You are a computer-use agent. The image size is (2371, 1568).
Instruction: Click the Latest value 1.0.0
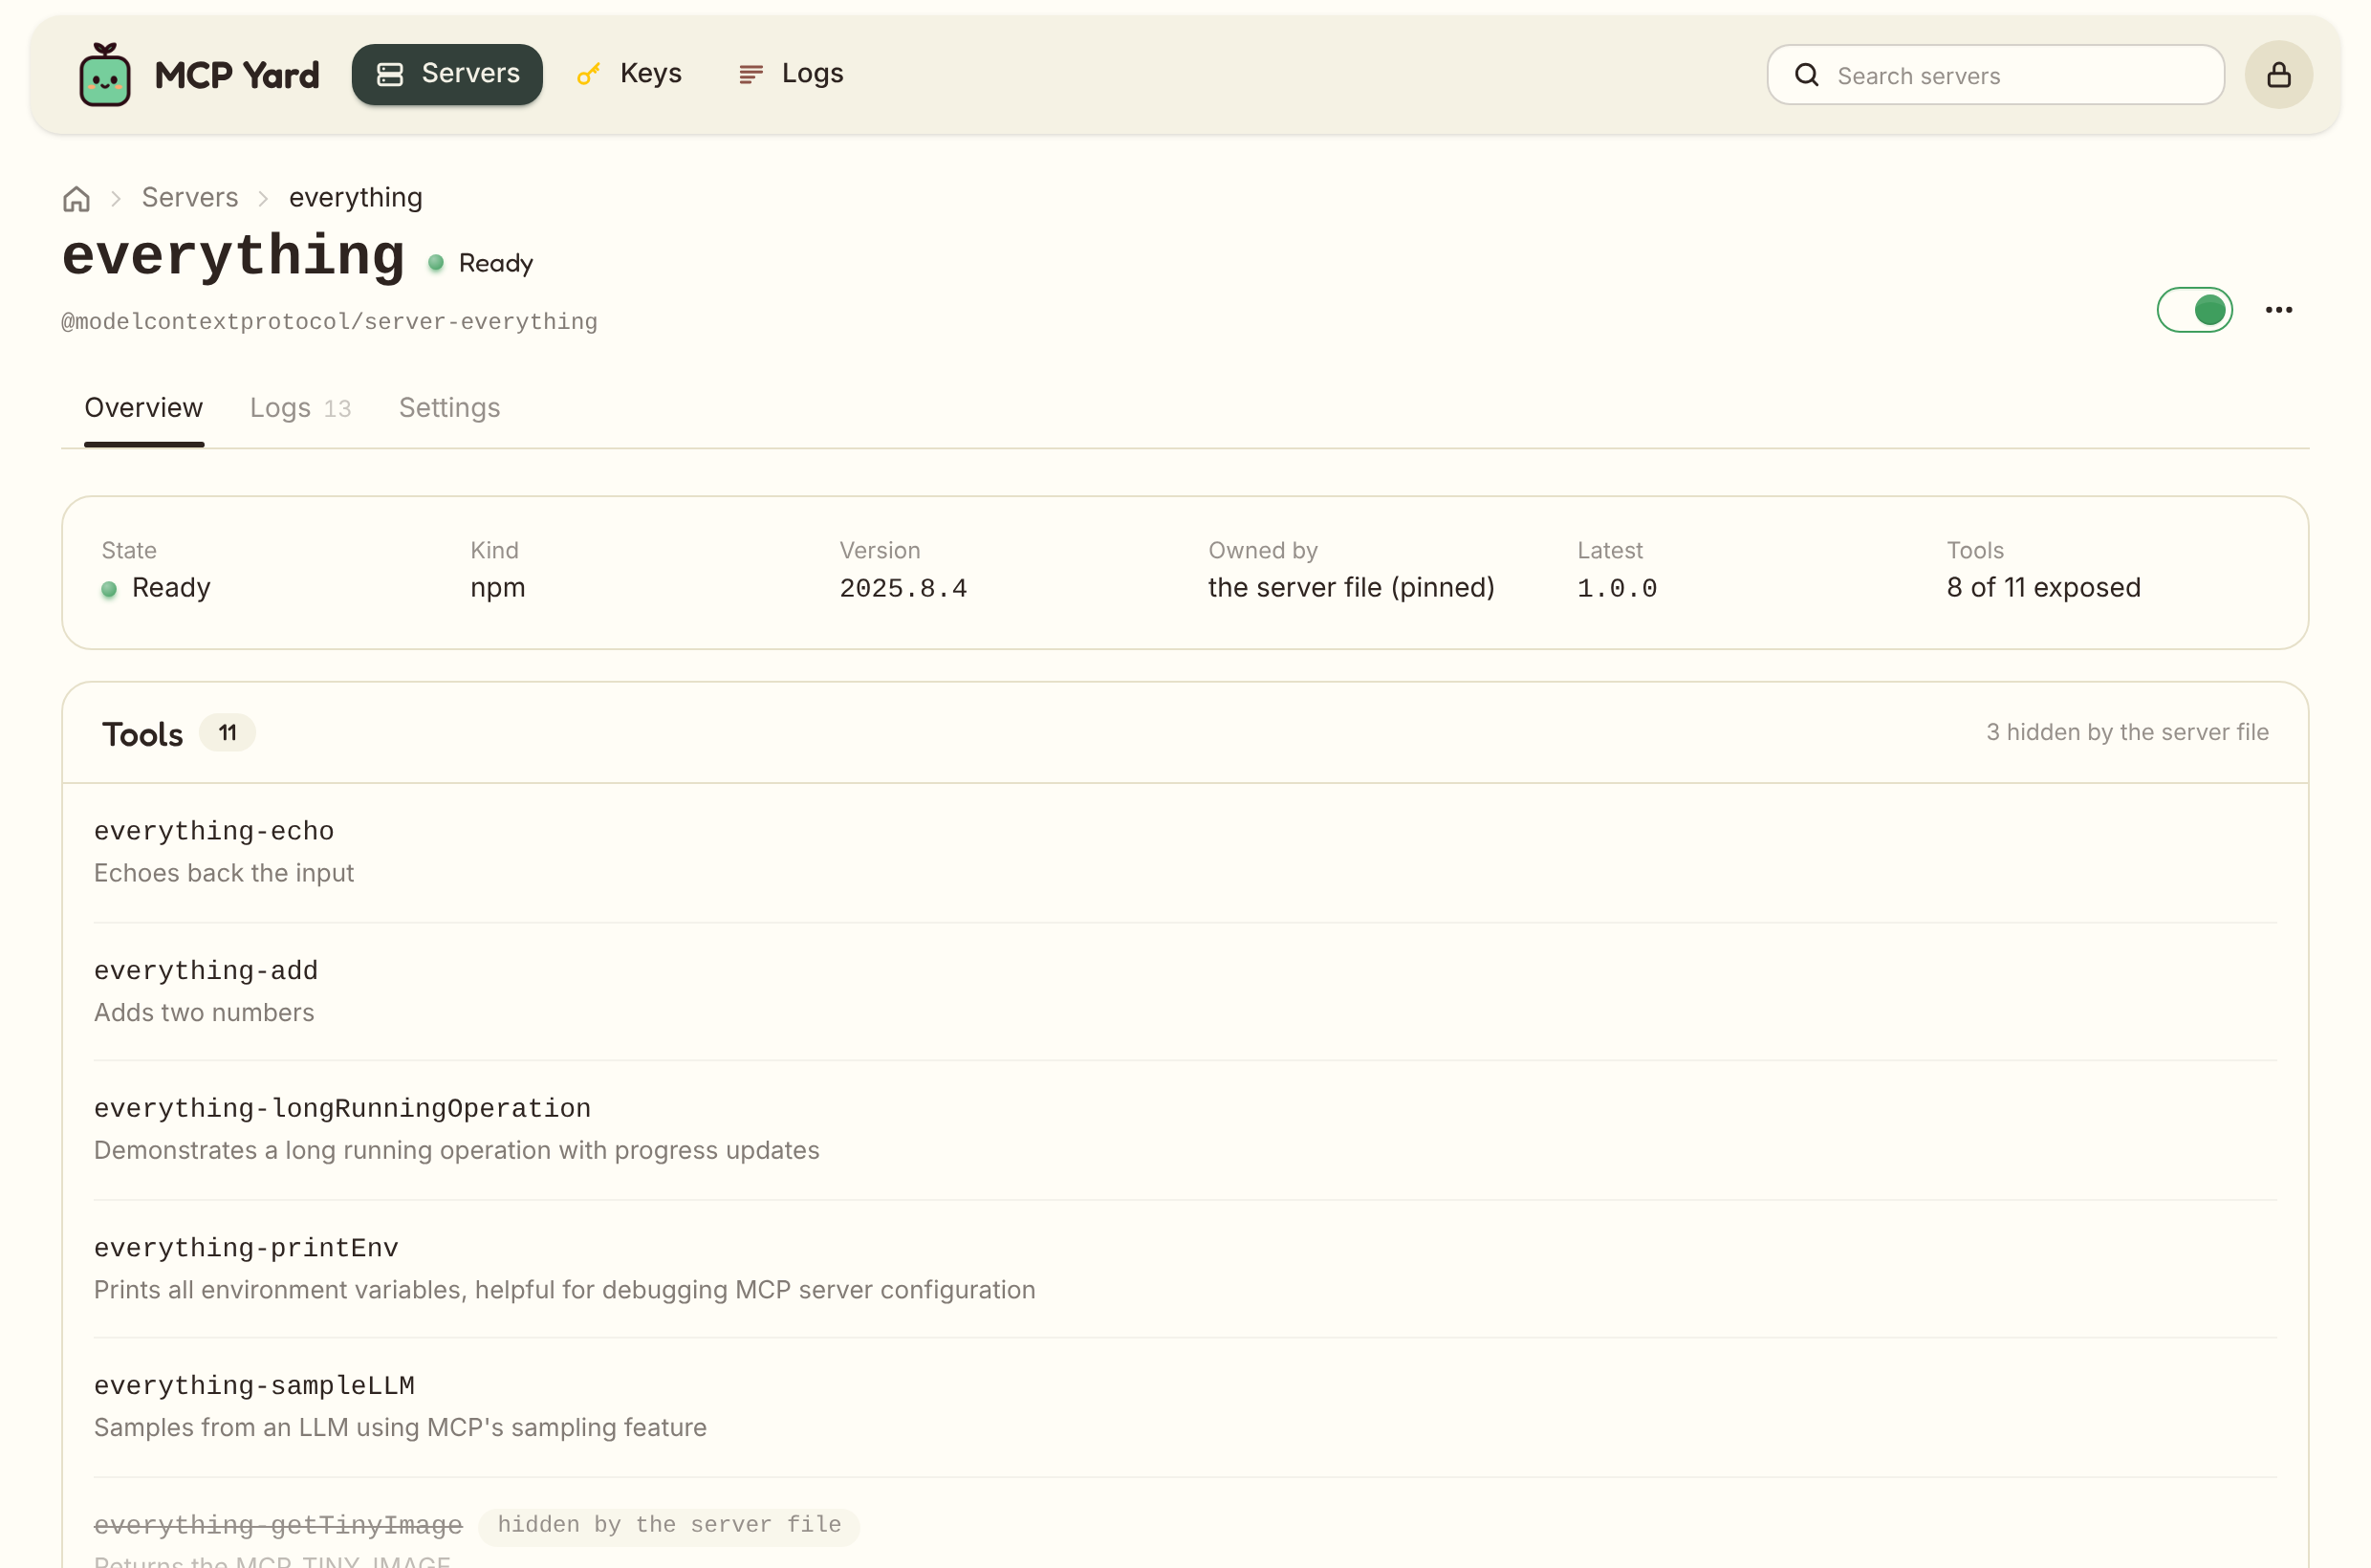tap(1617, 588)
